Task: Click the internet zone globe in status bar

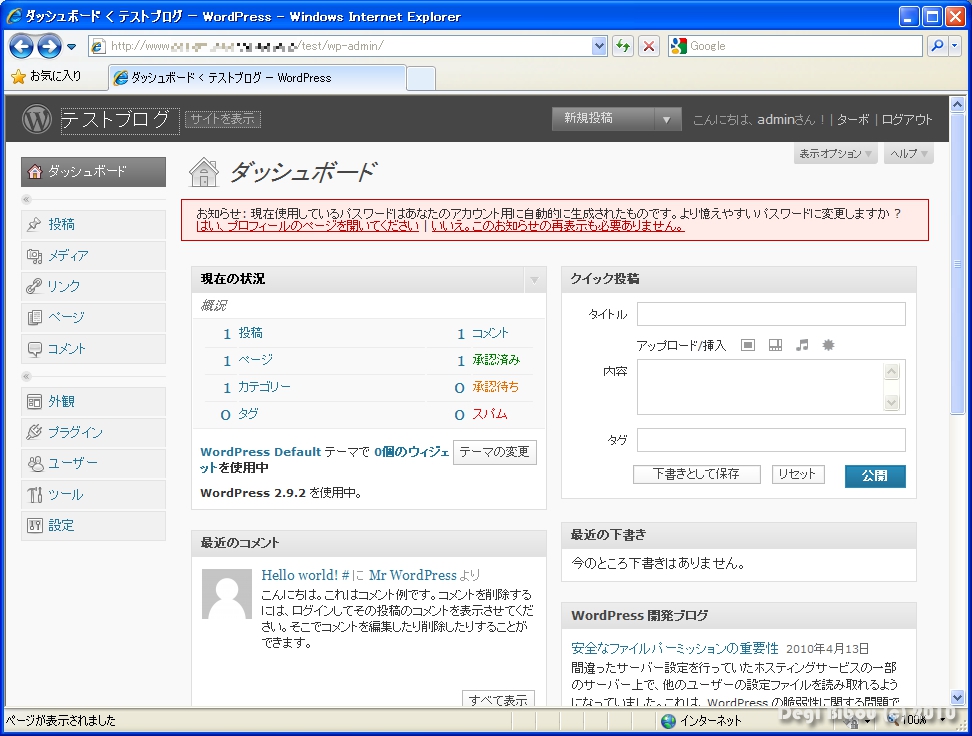Action: pyautogui.click(x=668, y=720)
